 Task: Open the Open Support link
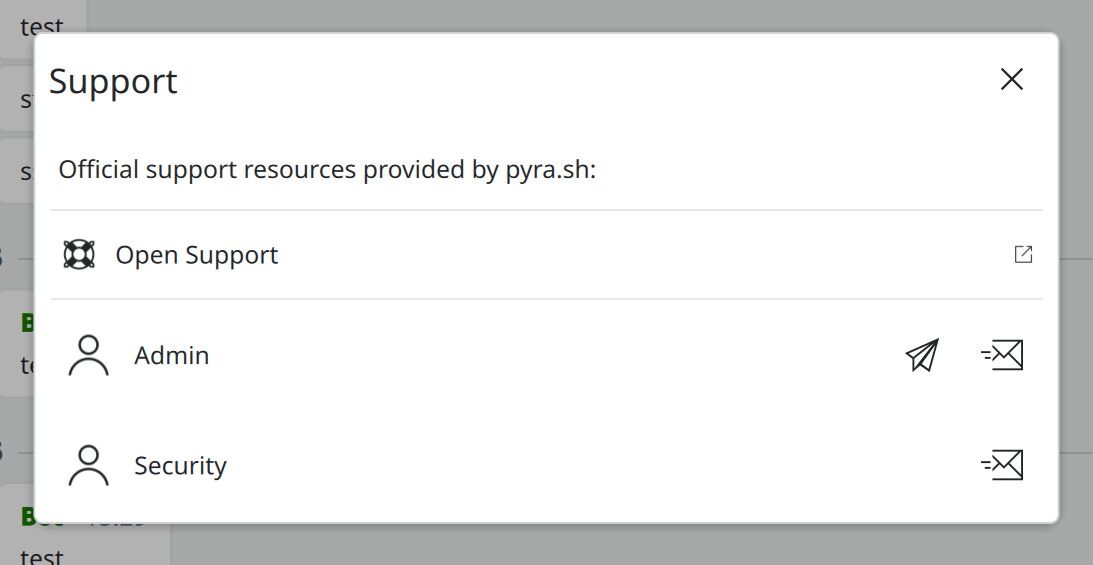click(x=197, y=255)
